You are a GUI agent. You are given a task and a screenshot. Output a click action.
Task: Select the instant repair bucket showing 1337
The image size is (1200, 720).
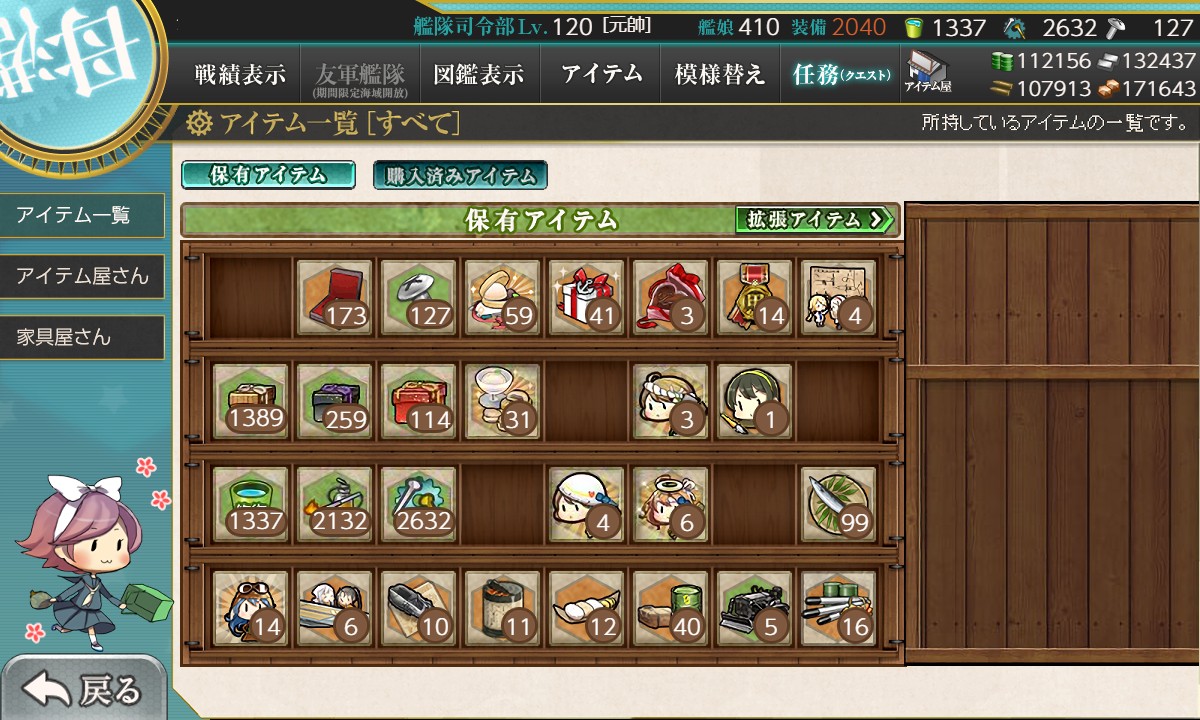[x=251, y=503]
